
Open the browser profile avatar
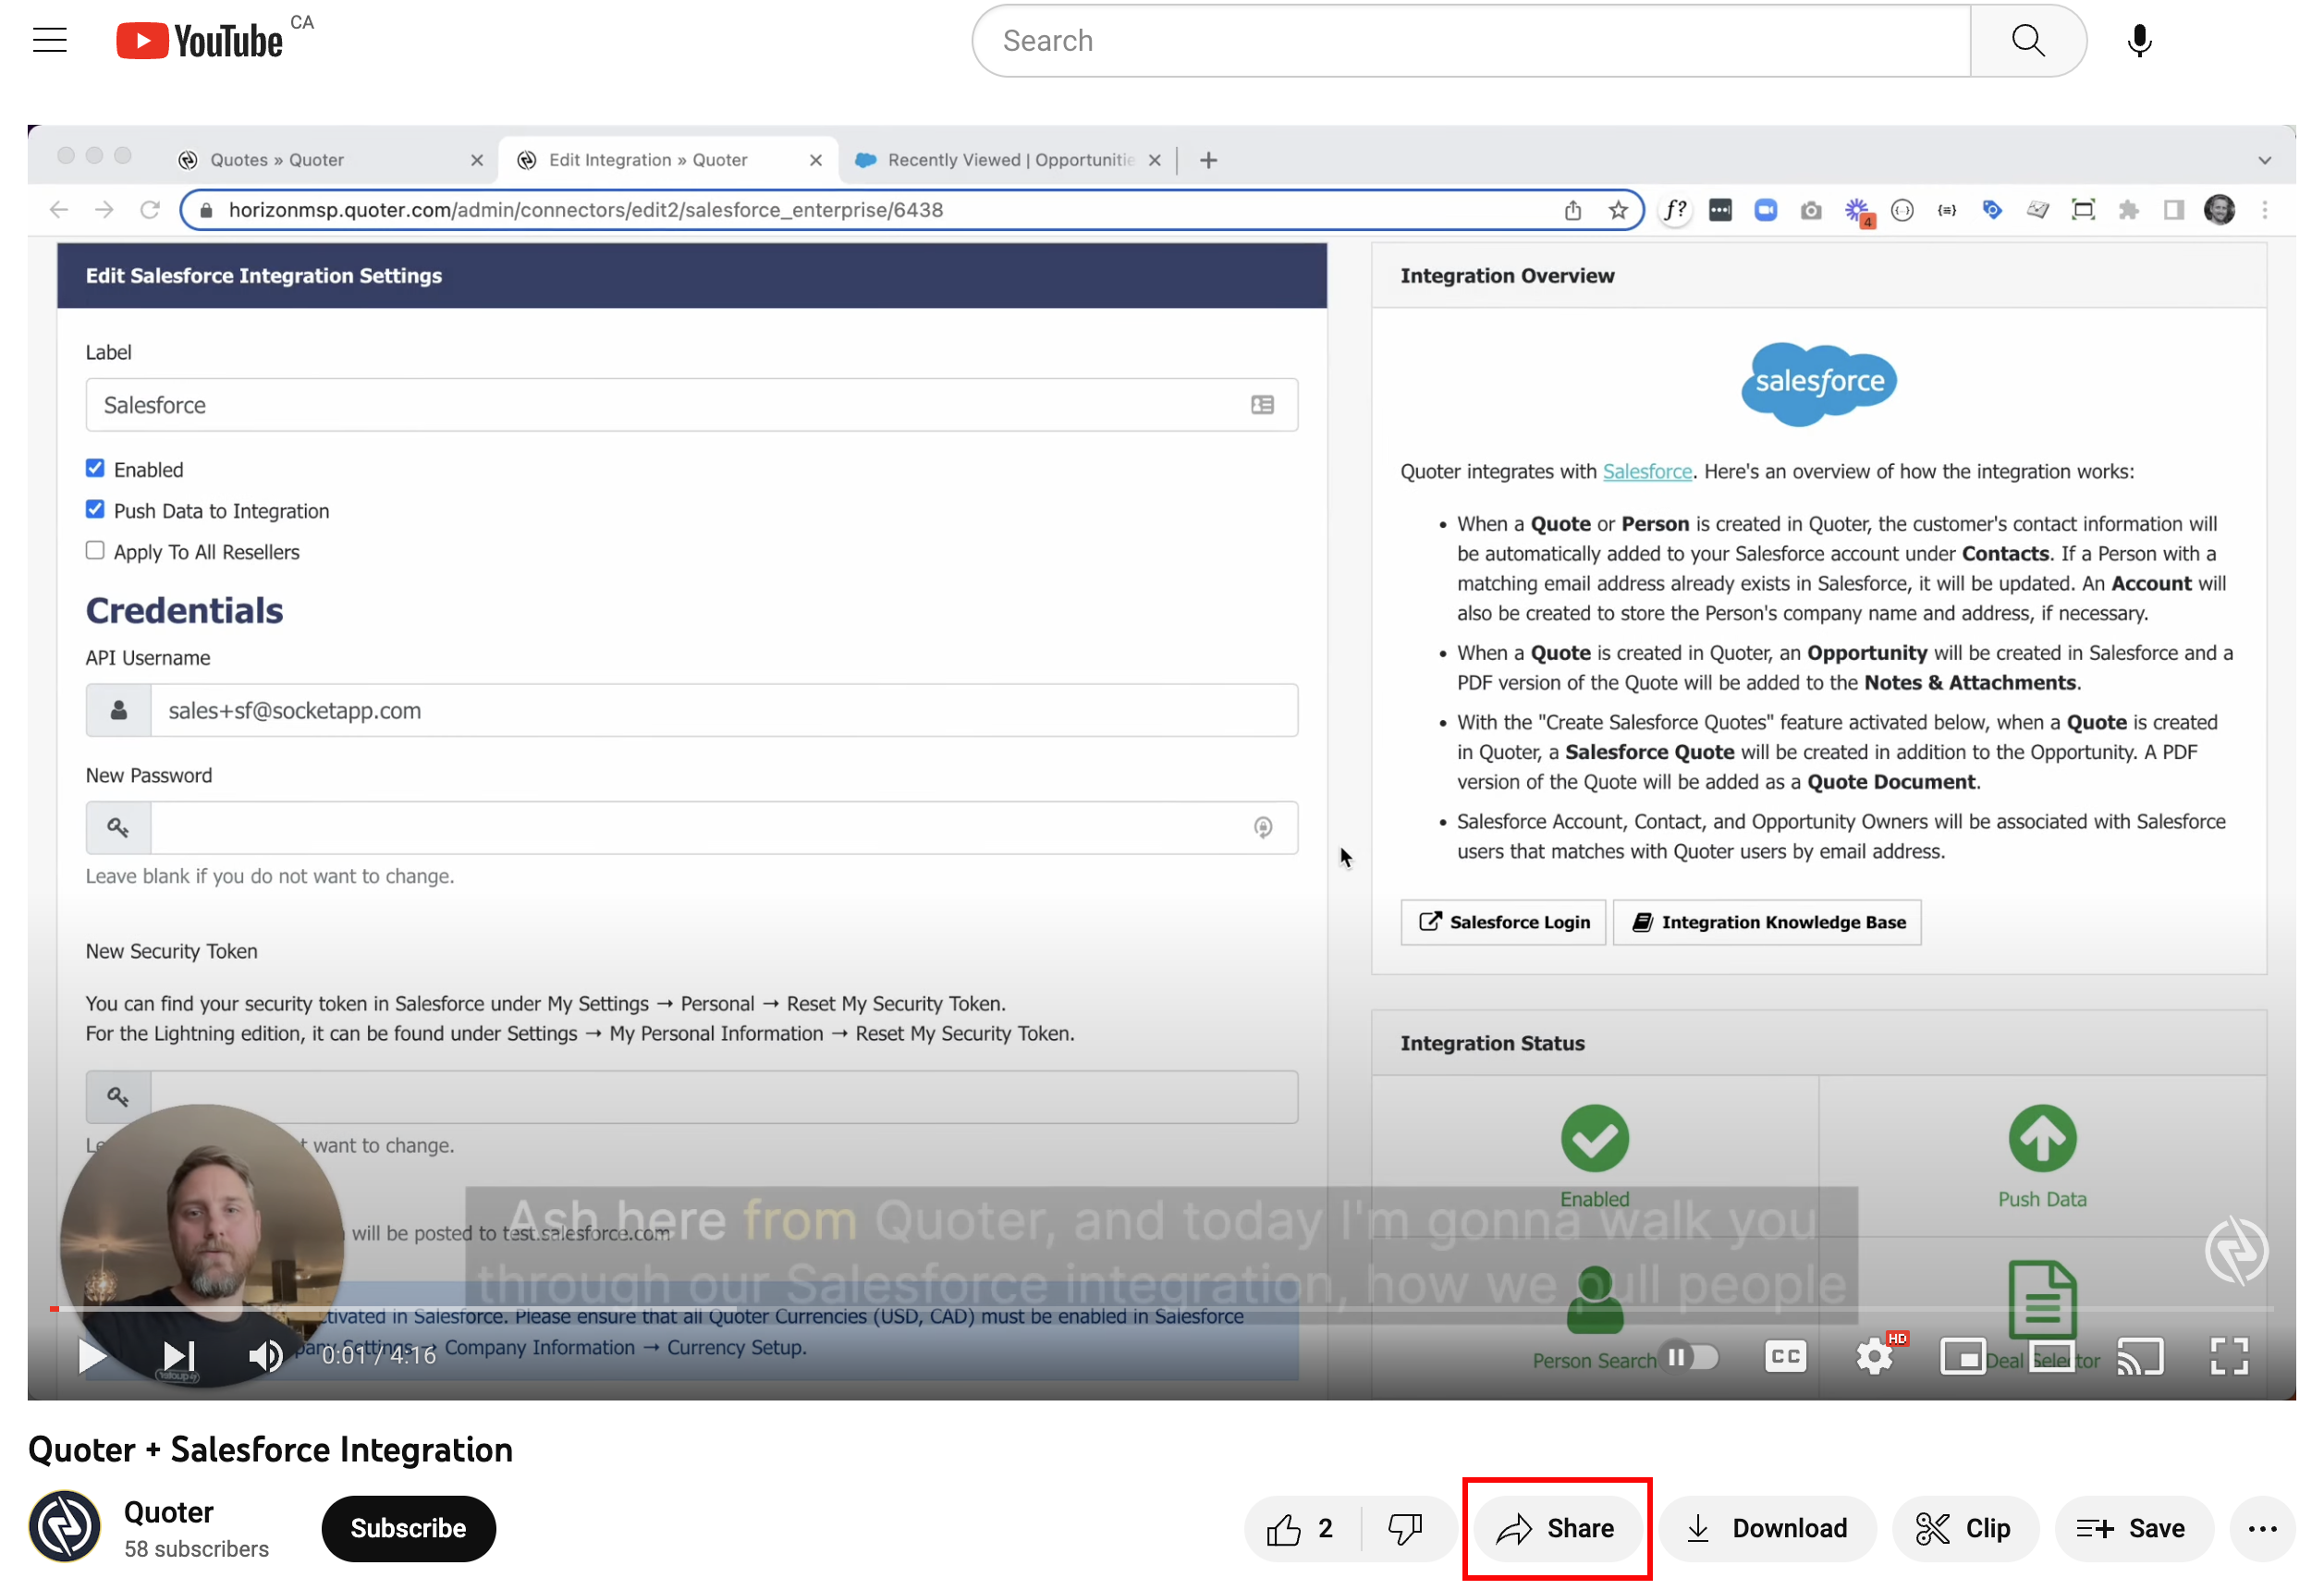pos(2219,210)
